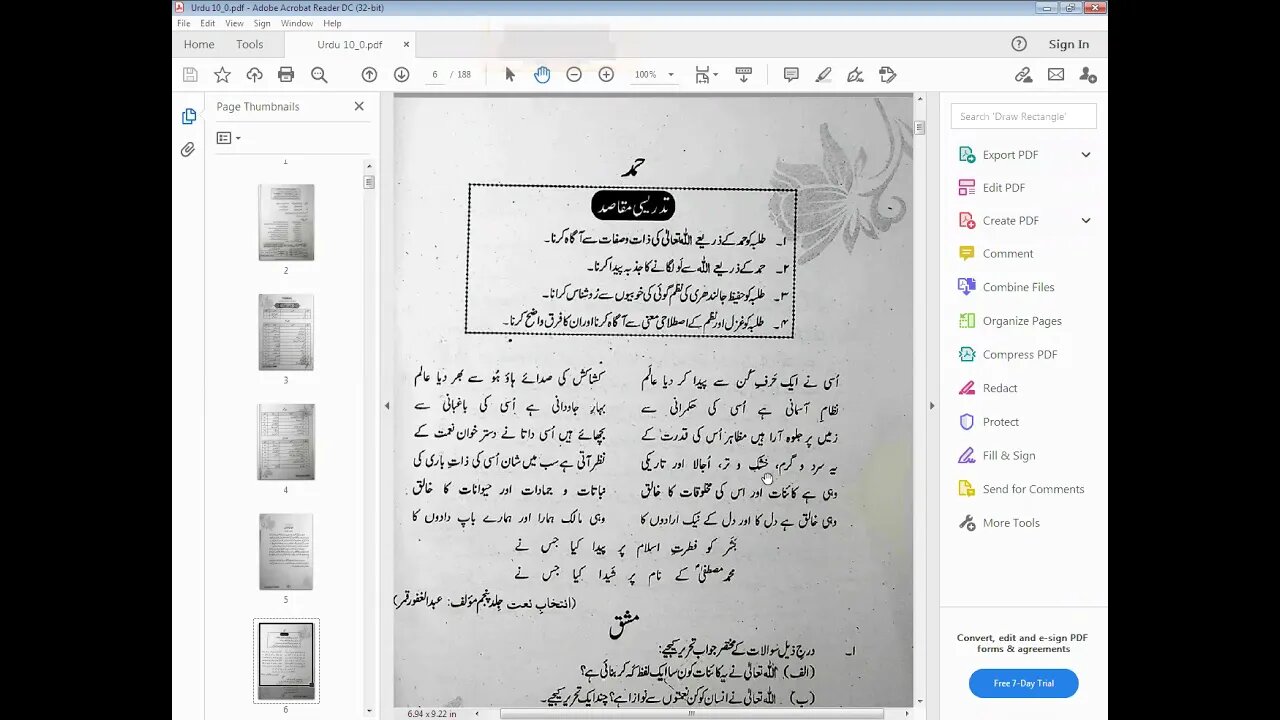This screenshot has height=720, width=1280.
Task: Collapse the left navigation pane arrow
Action: pyautogui.click(x=387, y=406)
